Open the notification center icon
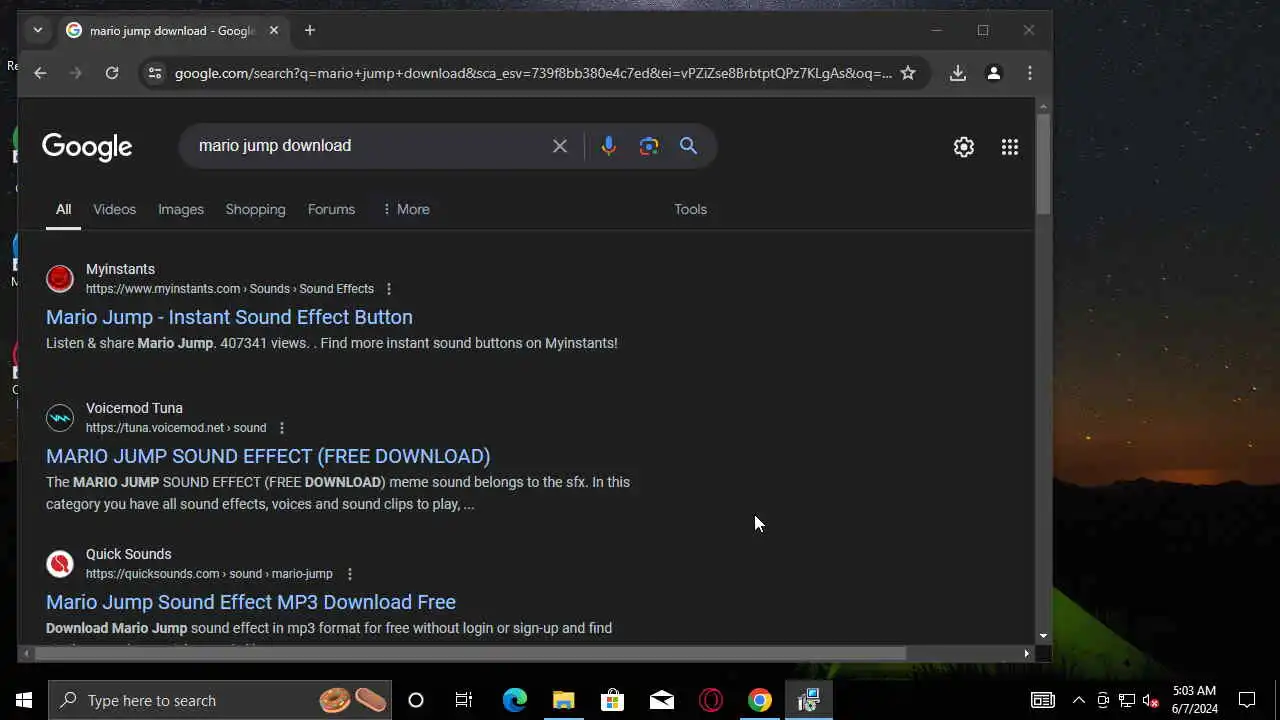This screenshot has width=1280, height=720. tap(1247, 700)
